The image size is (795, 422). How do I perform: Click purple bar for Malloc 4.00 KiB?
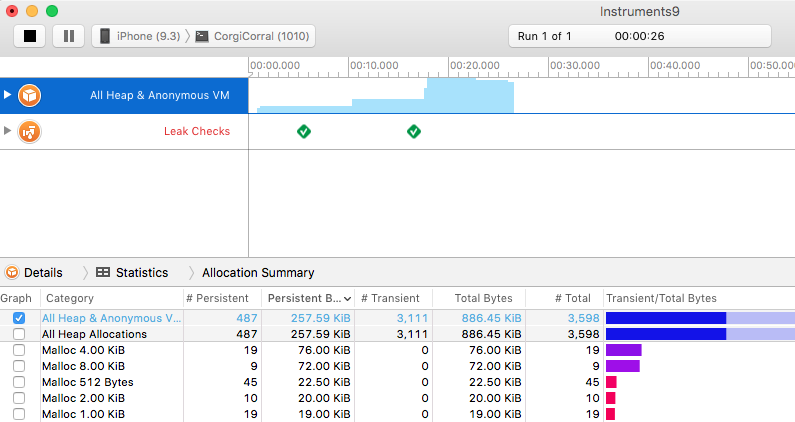(624, 350)
